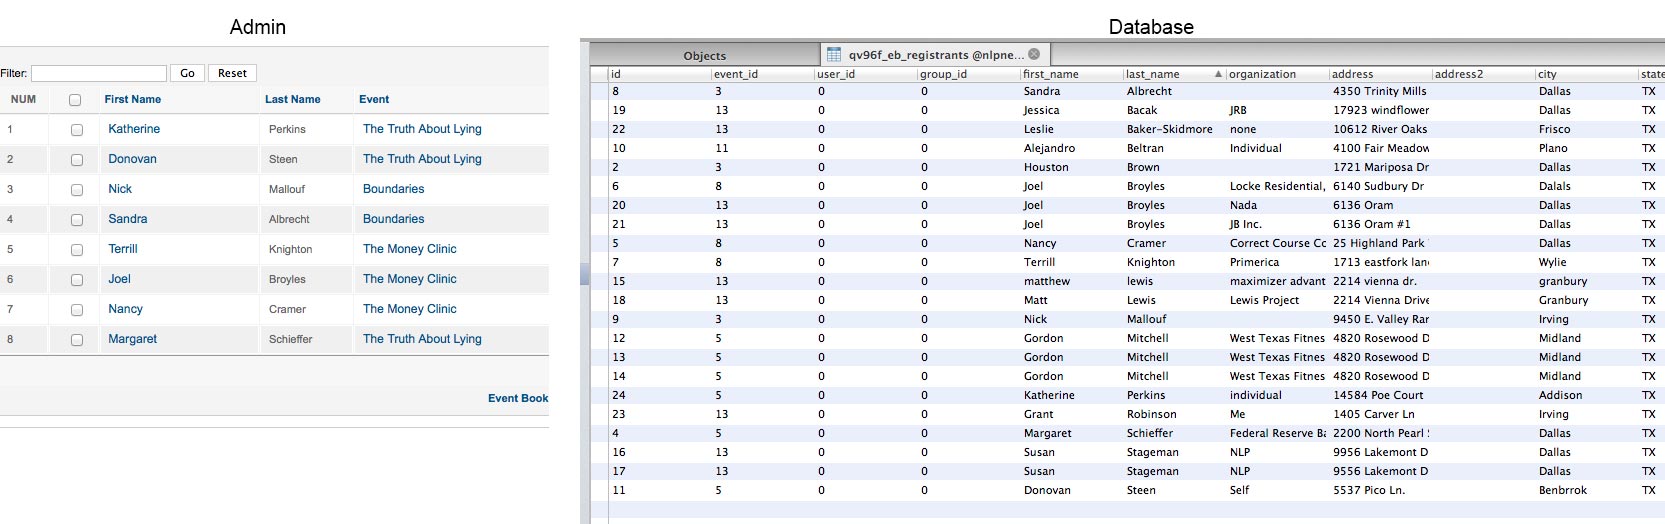
Task: Sort Admin list by First Name
Action: coord(132,99)
